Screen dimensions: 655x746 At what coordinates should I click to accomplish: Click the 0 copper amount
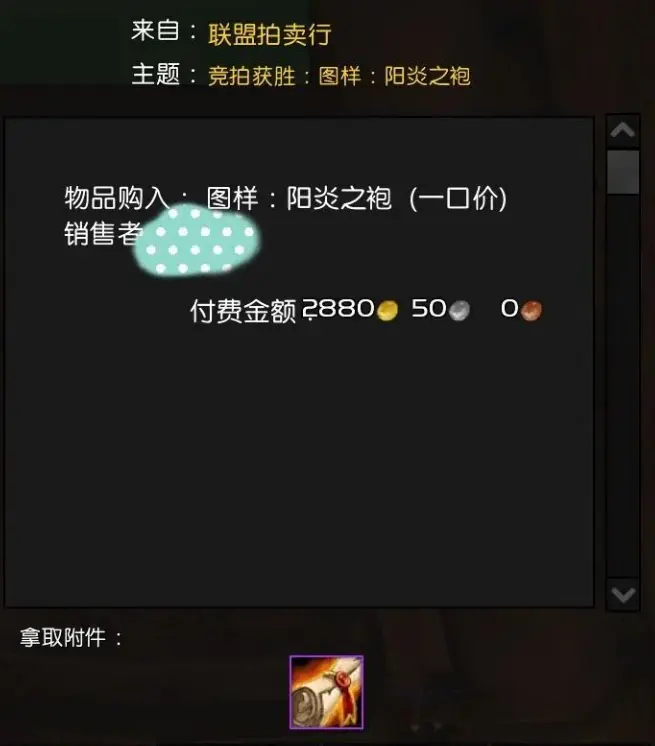[x=509, y=308]
